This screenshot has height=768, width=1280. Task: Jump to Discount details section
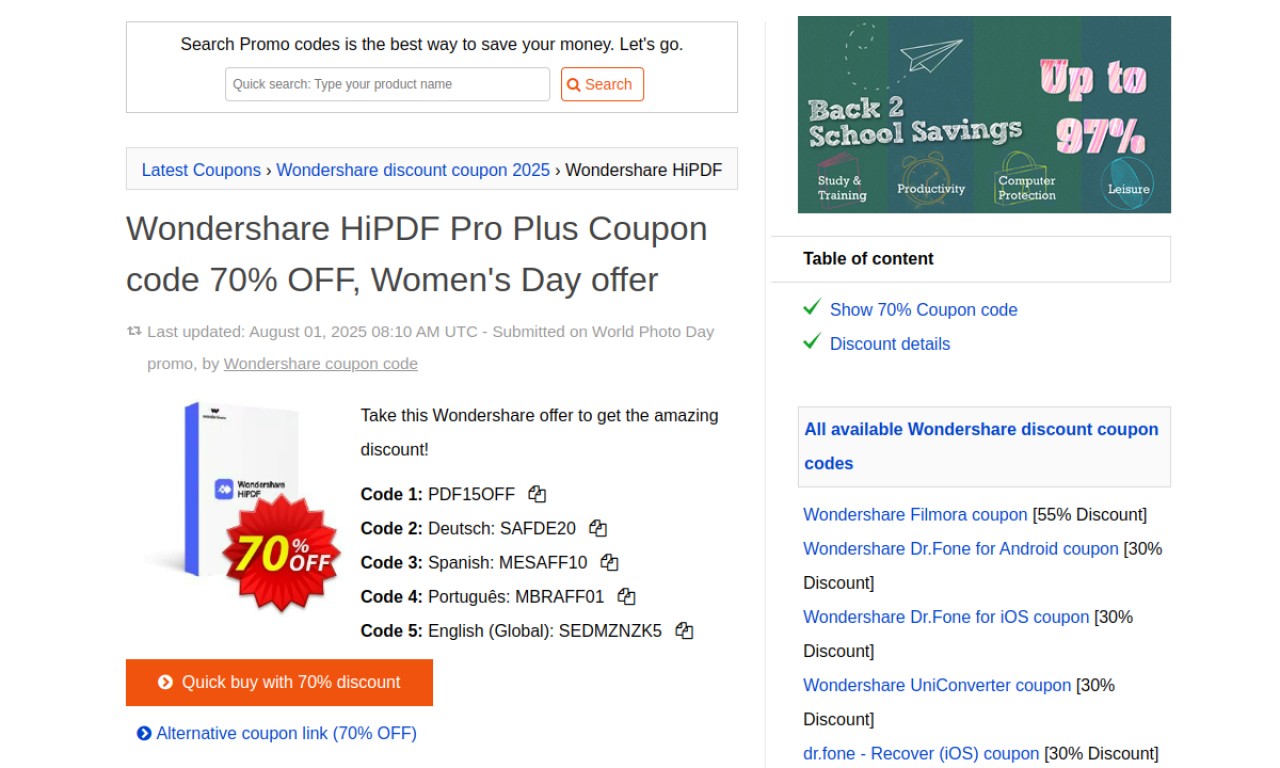890,344
